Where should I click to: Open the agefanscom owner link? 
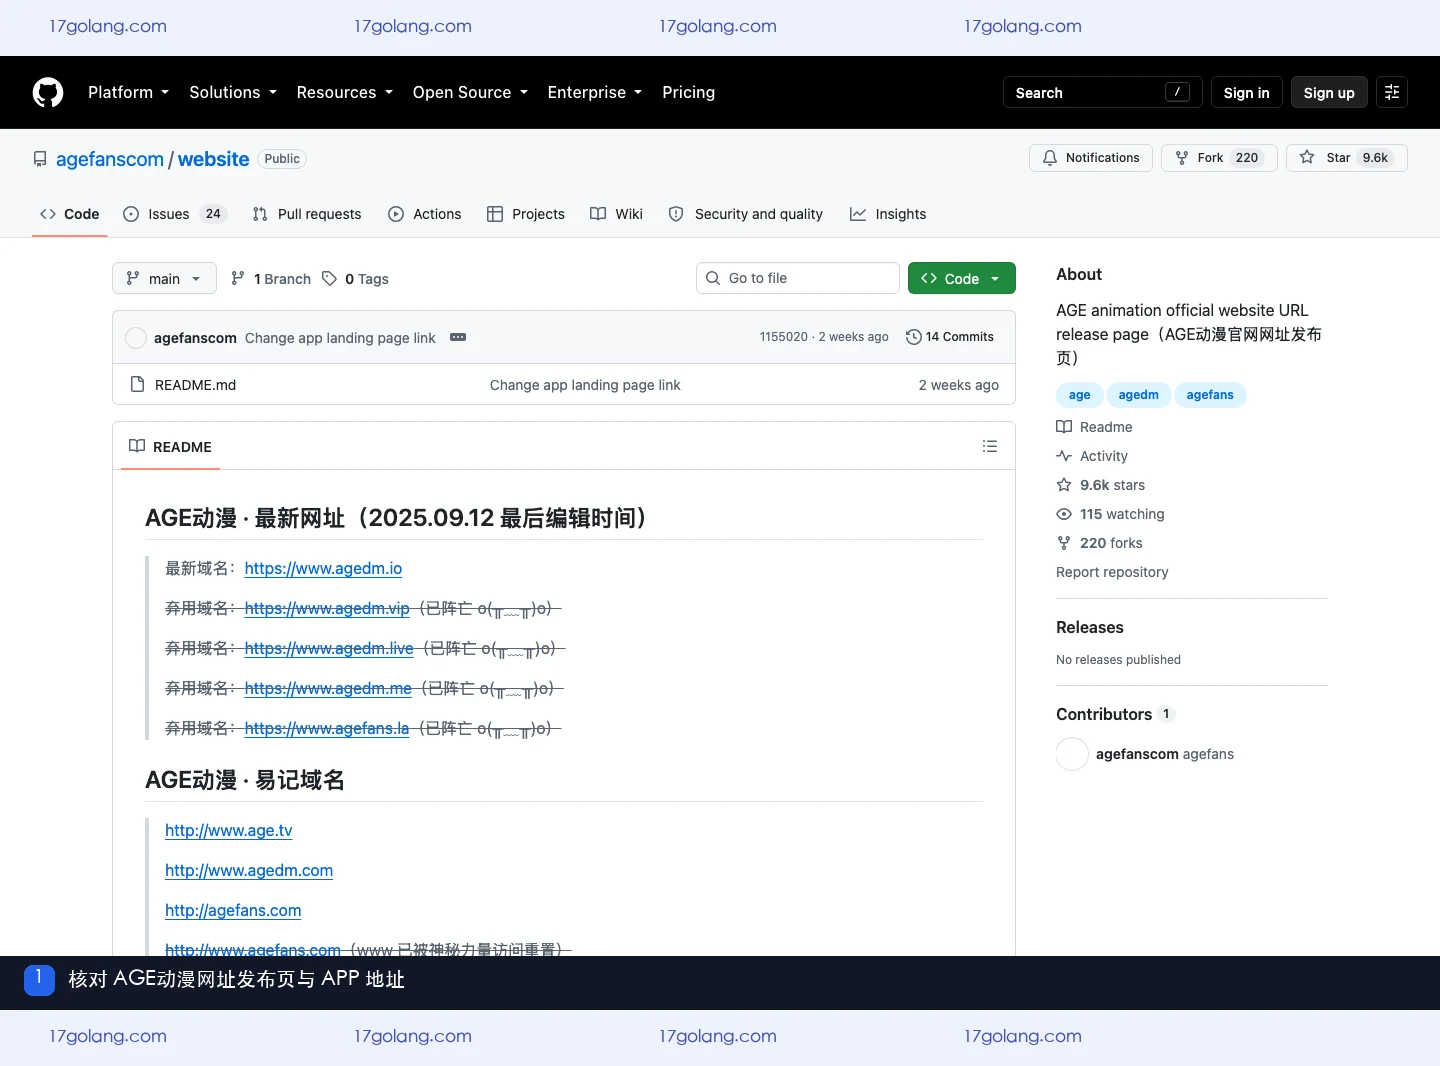pos(110,159)
